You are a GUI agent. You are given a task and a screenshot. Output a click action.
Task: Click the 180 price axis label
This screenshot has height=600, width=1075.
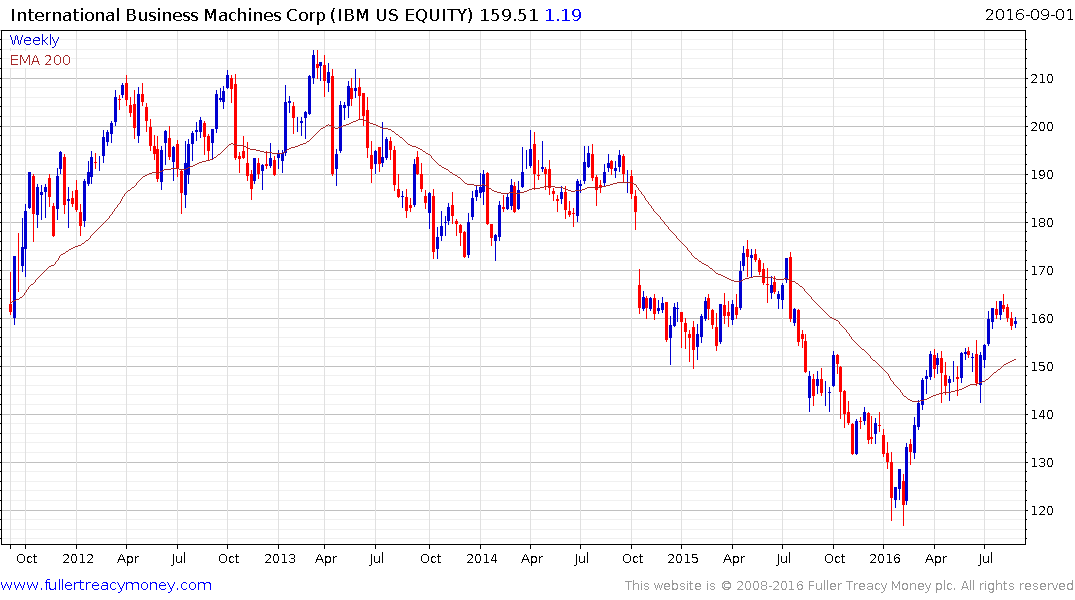(1042, 222)
